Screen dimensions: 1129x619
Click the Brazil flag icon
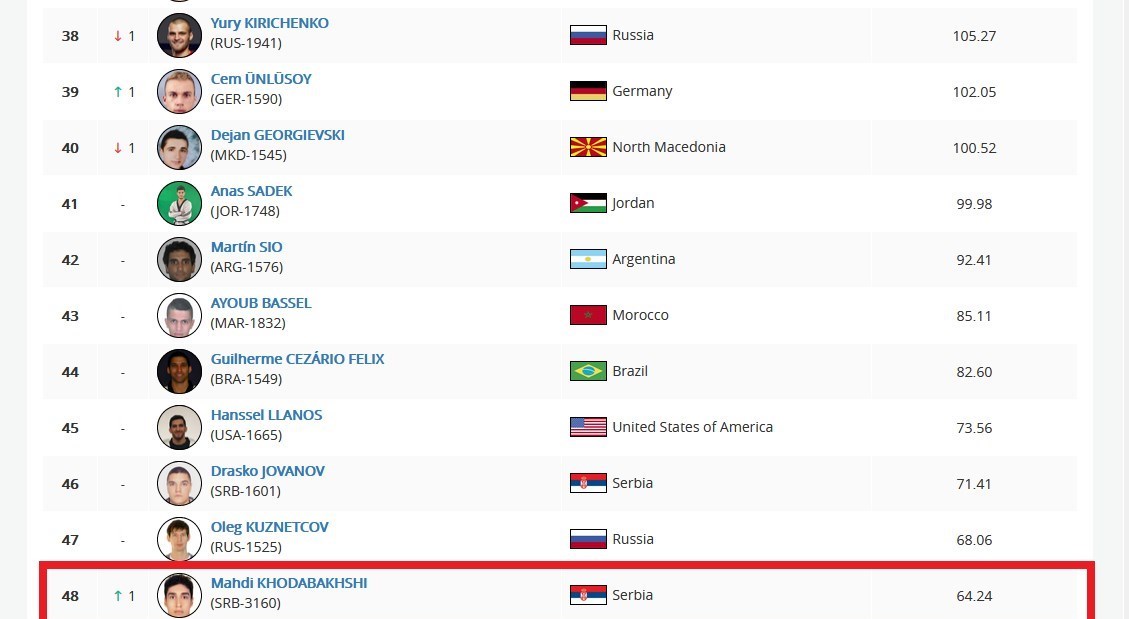point(588,371)
